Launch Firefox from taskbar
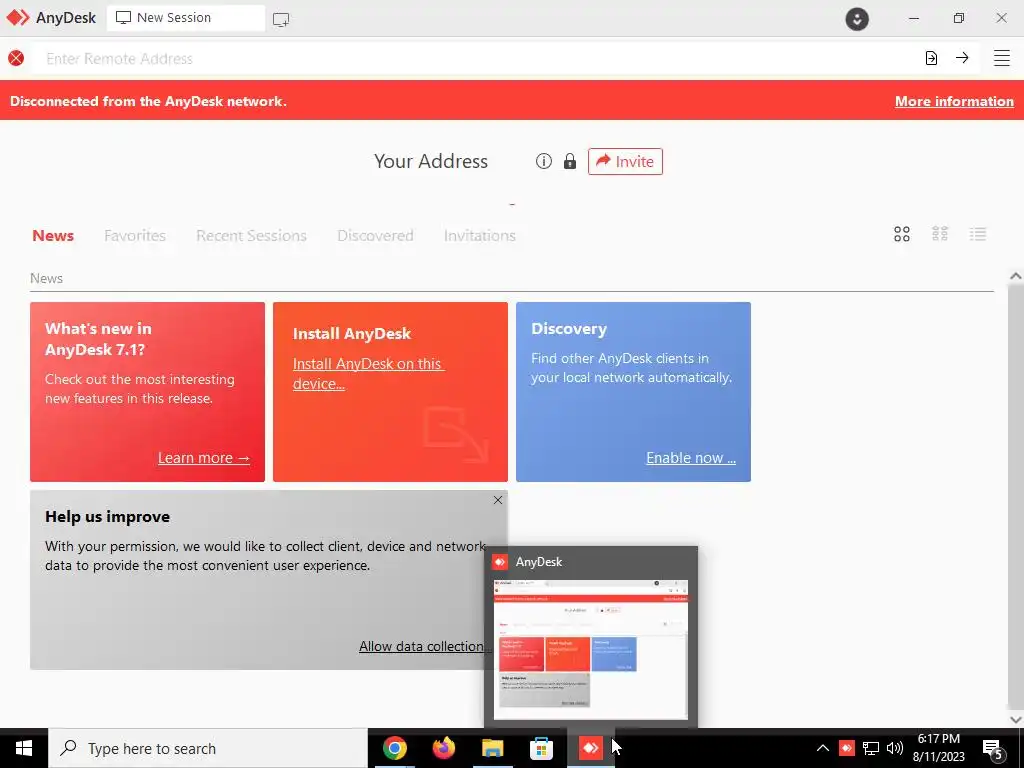This screenshot has height=768, width=1024. 443,748
